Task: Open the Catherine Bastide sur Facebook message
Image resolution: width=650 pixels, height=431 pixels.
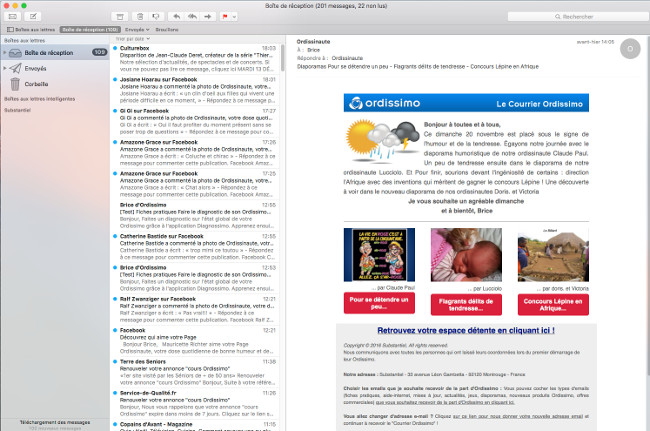Action: [x=195, y=247]
